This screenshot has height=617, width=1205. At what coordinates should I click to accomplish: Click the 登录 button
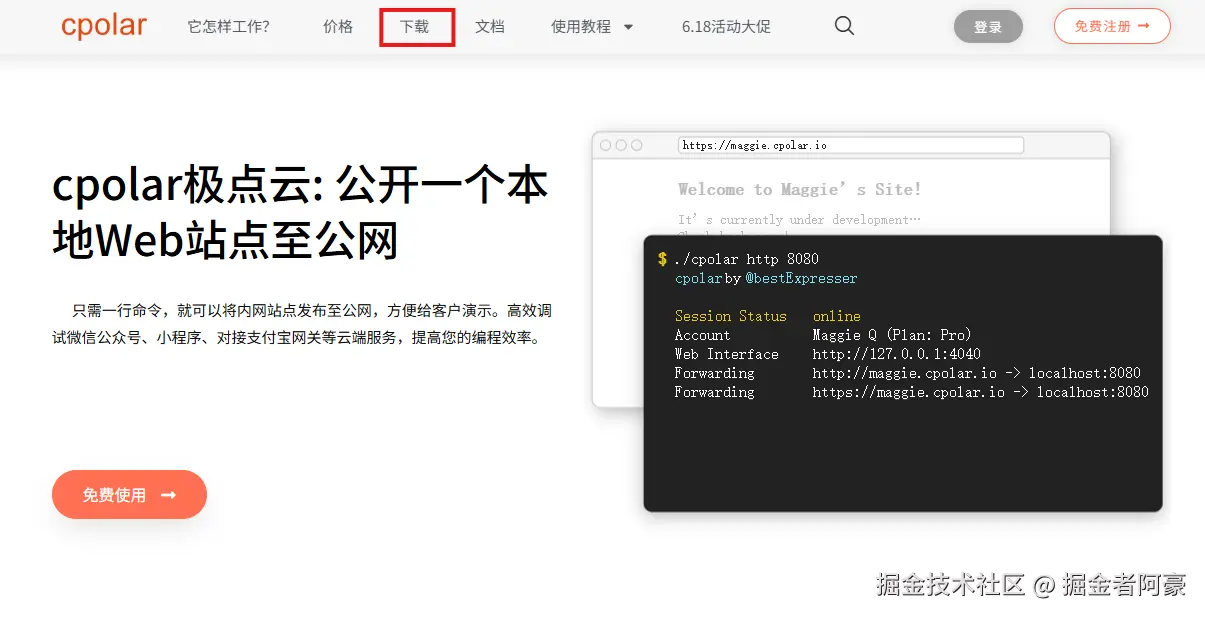click(x=988, y=27)
